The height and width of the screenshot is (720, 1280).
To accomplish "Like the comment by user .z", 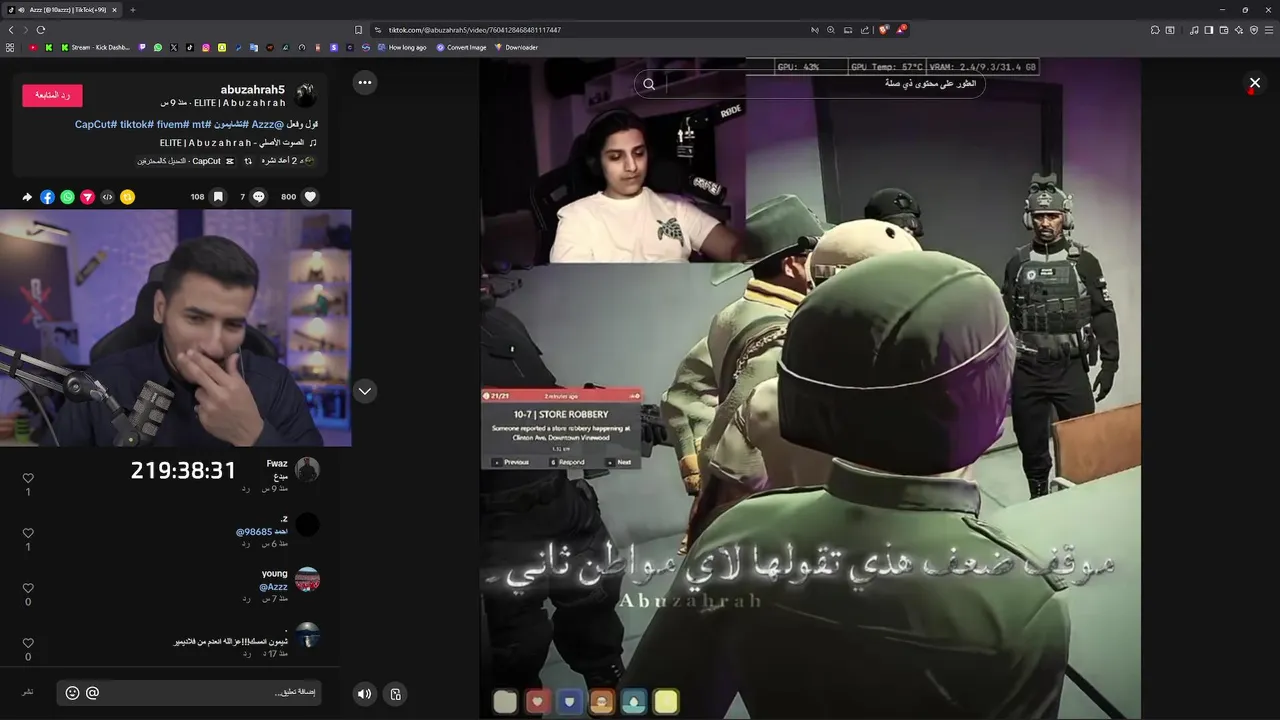I will pos(28,534).
